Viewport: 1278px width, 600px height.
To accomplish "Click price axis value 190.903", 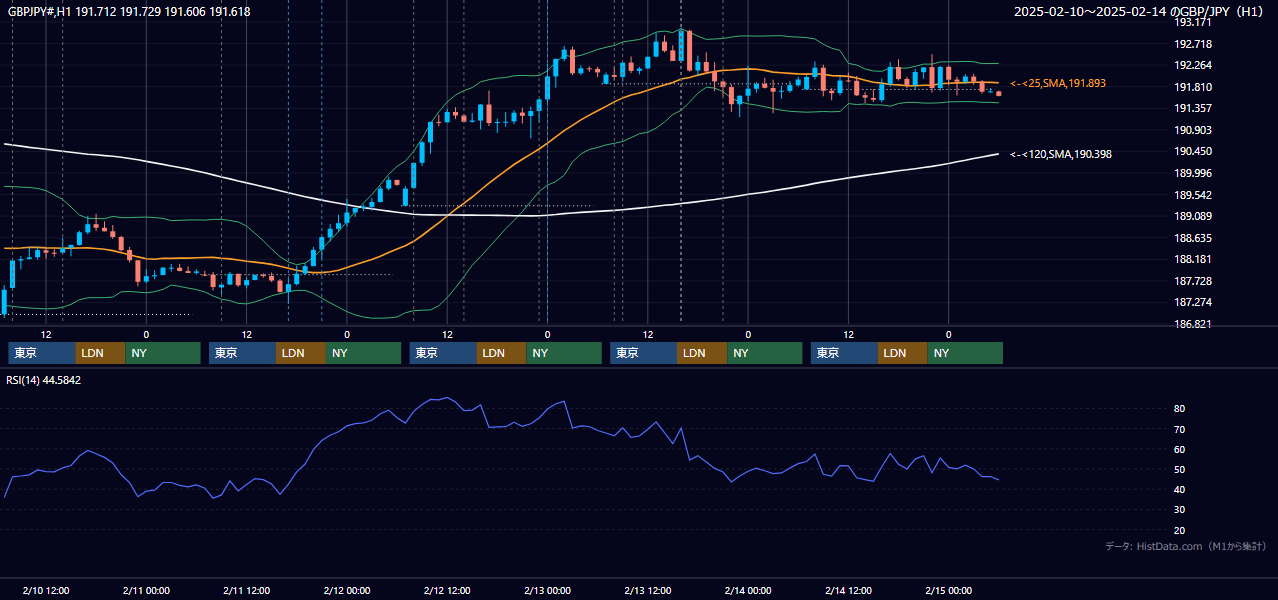I will coord(1193,130).
